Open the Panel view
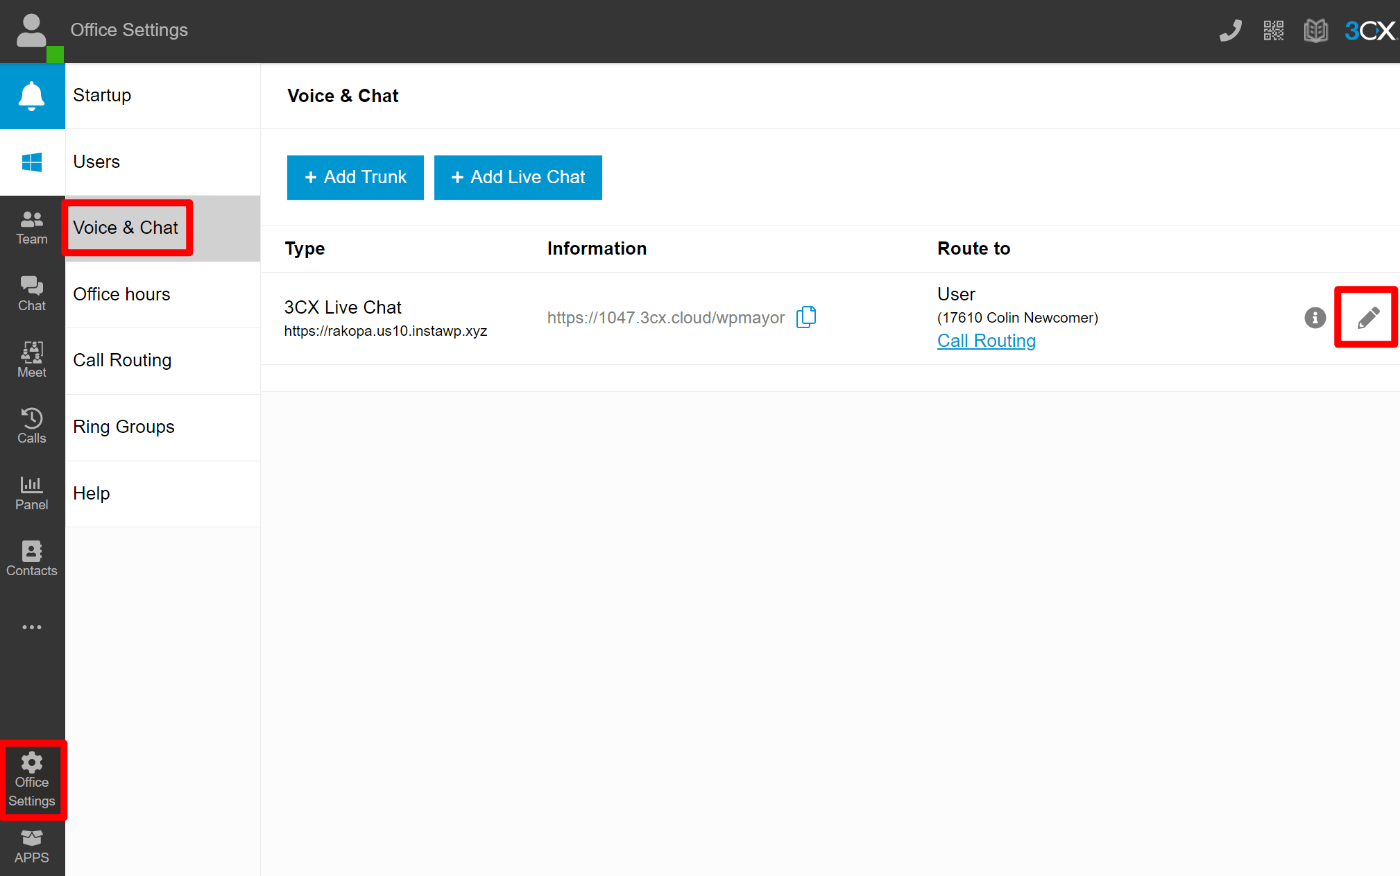Image resolution: width=1400 pixels, height=876 pixels. click(x=32, y=493)
